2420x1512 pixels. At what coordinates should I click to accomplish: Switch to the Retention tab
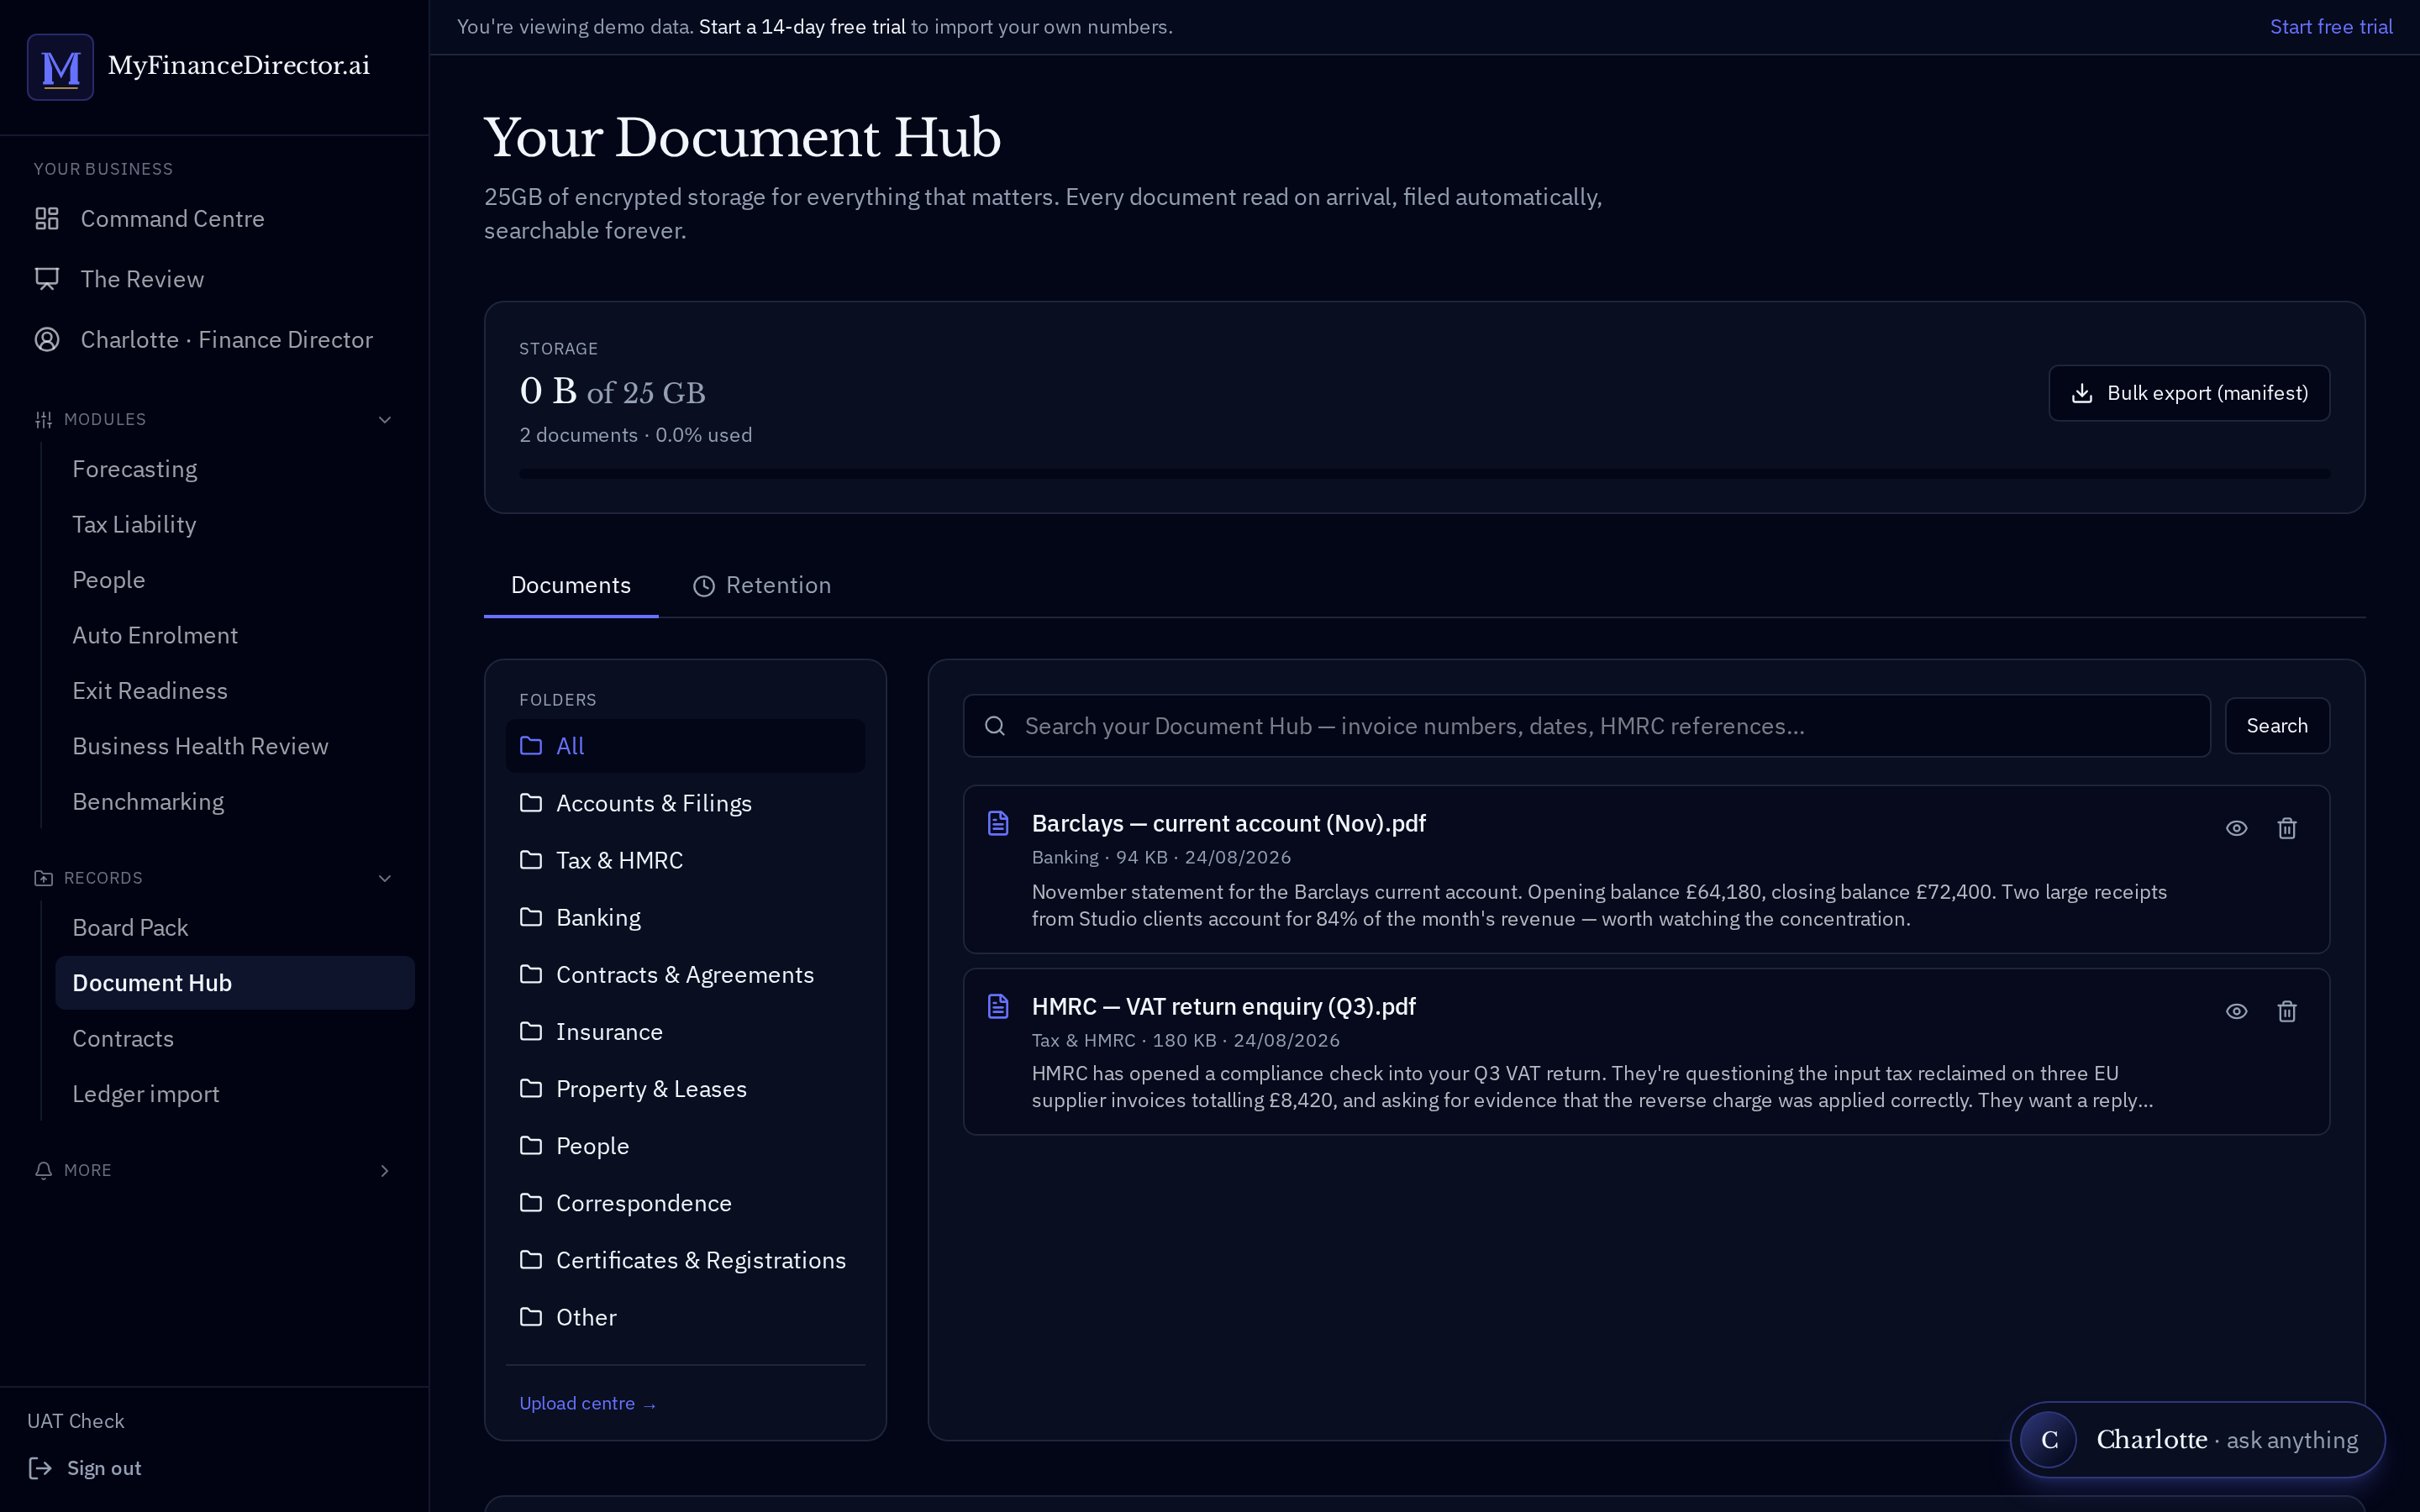(762, 585)
